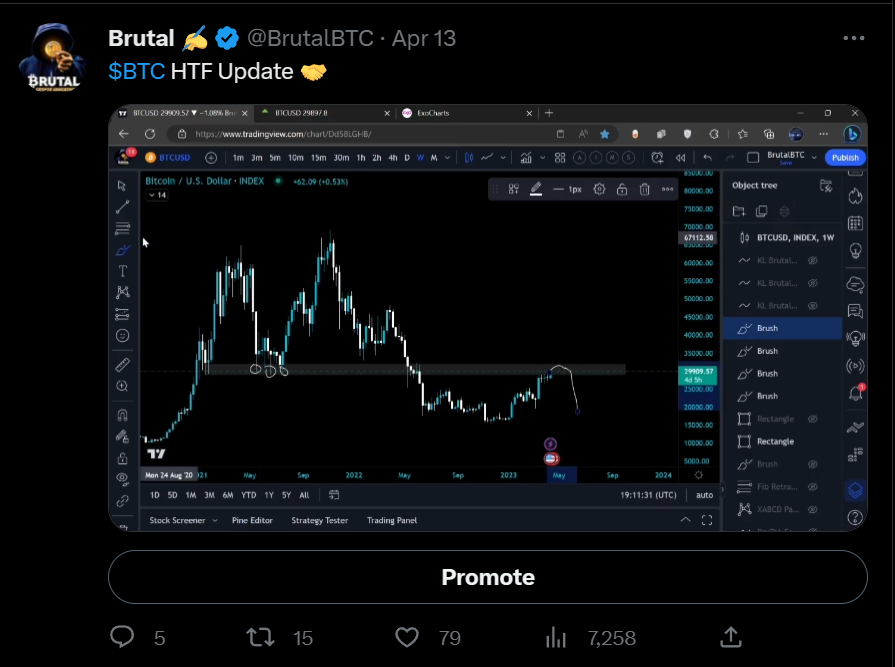Select the ruler Measure tool
Screen dimensions: 895x667
pos(122,365)
